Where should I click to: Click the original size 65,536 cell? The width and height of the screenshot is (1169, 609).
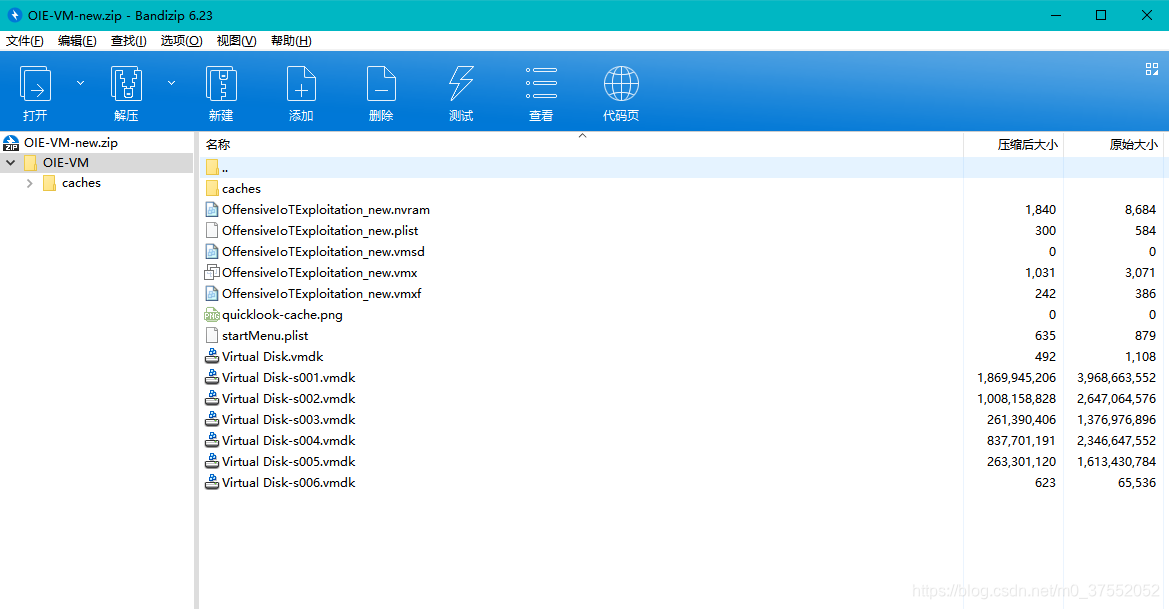click(1137, 483)
